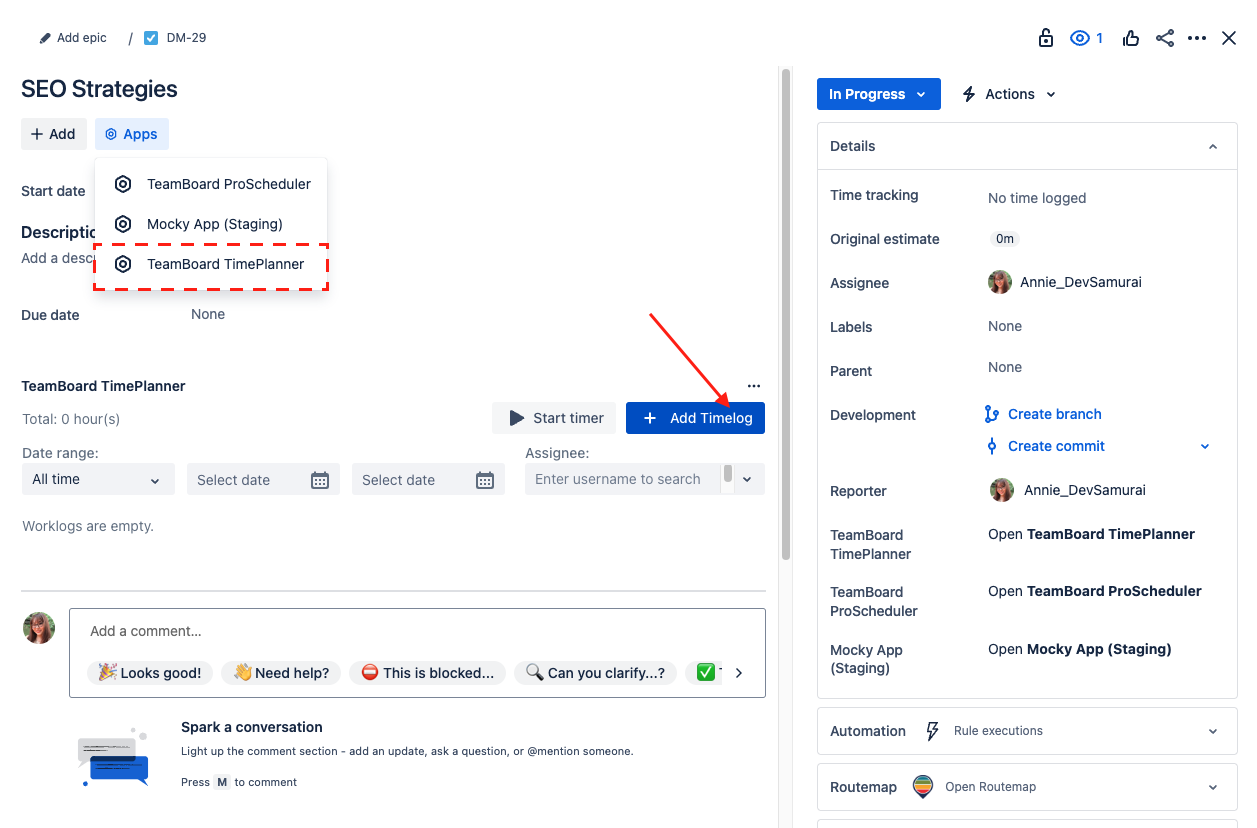Click the Automation lightning icon
Screen dimensions: 1257x828
pyautogui.click(x=932, y=731)
